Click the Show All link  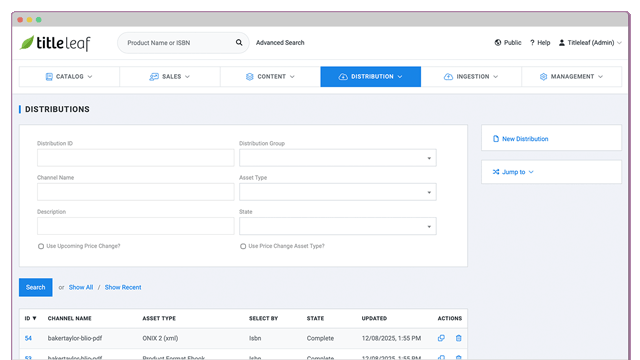[x=81, y=287]
